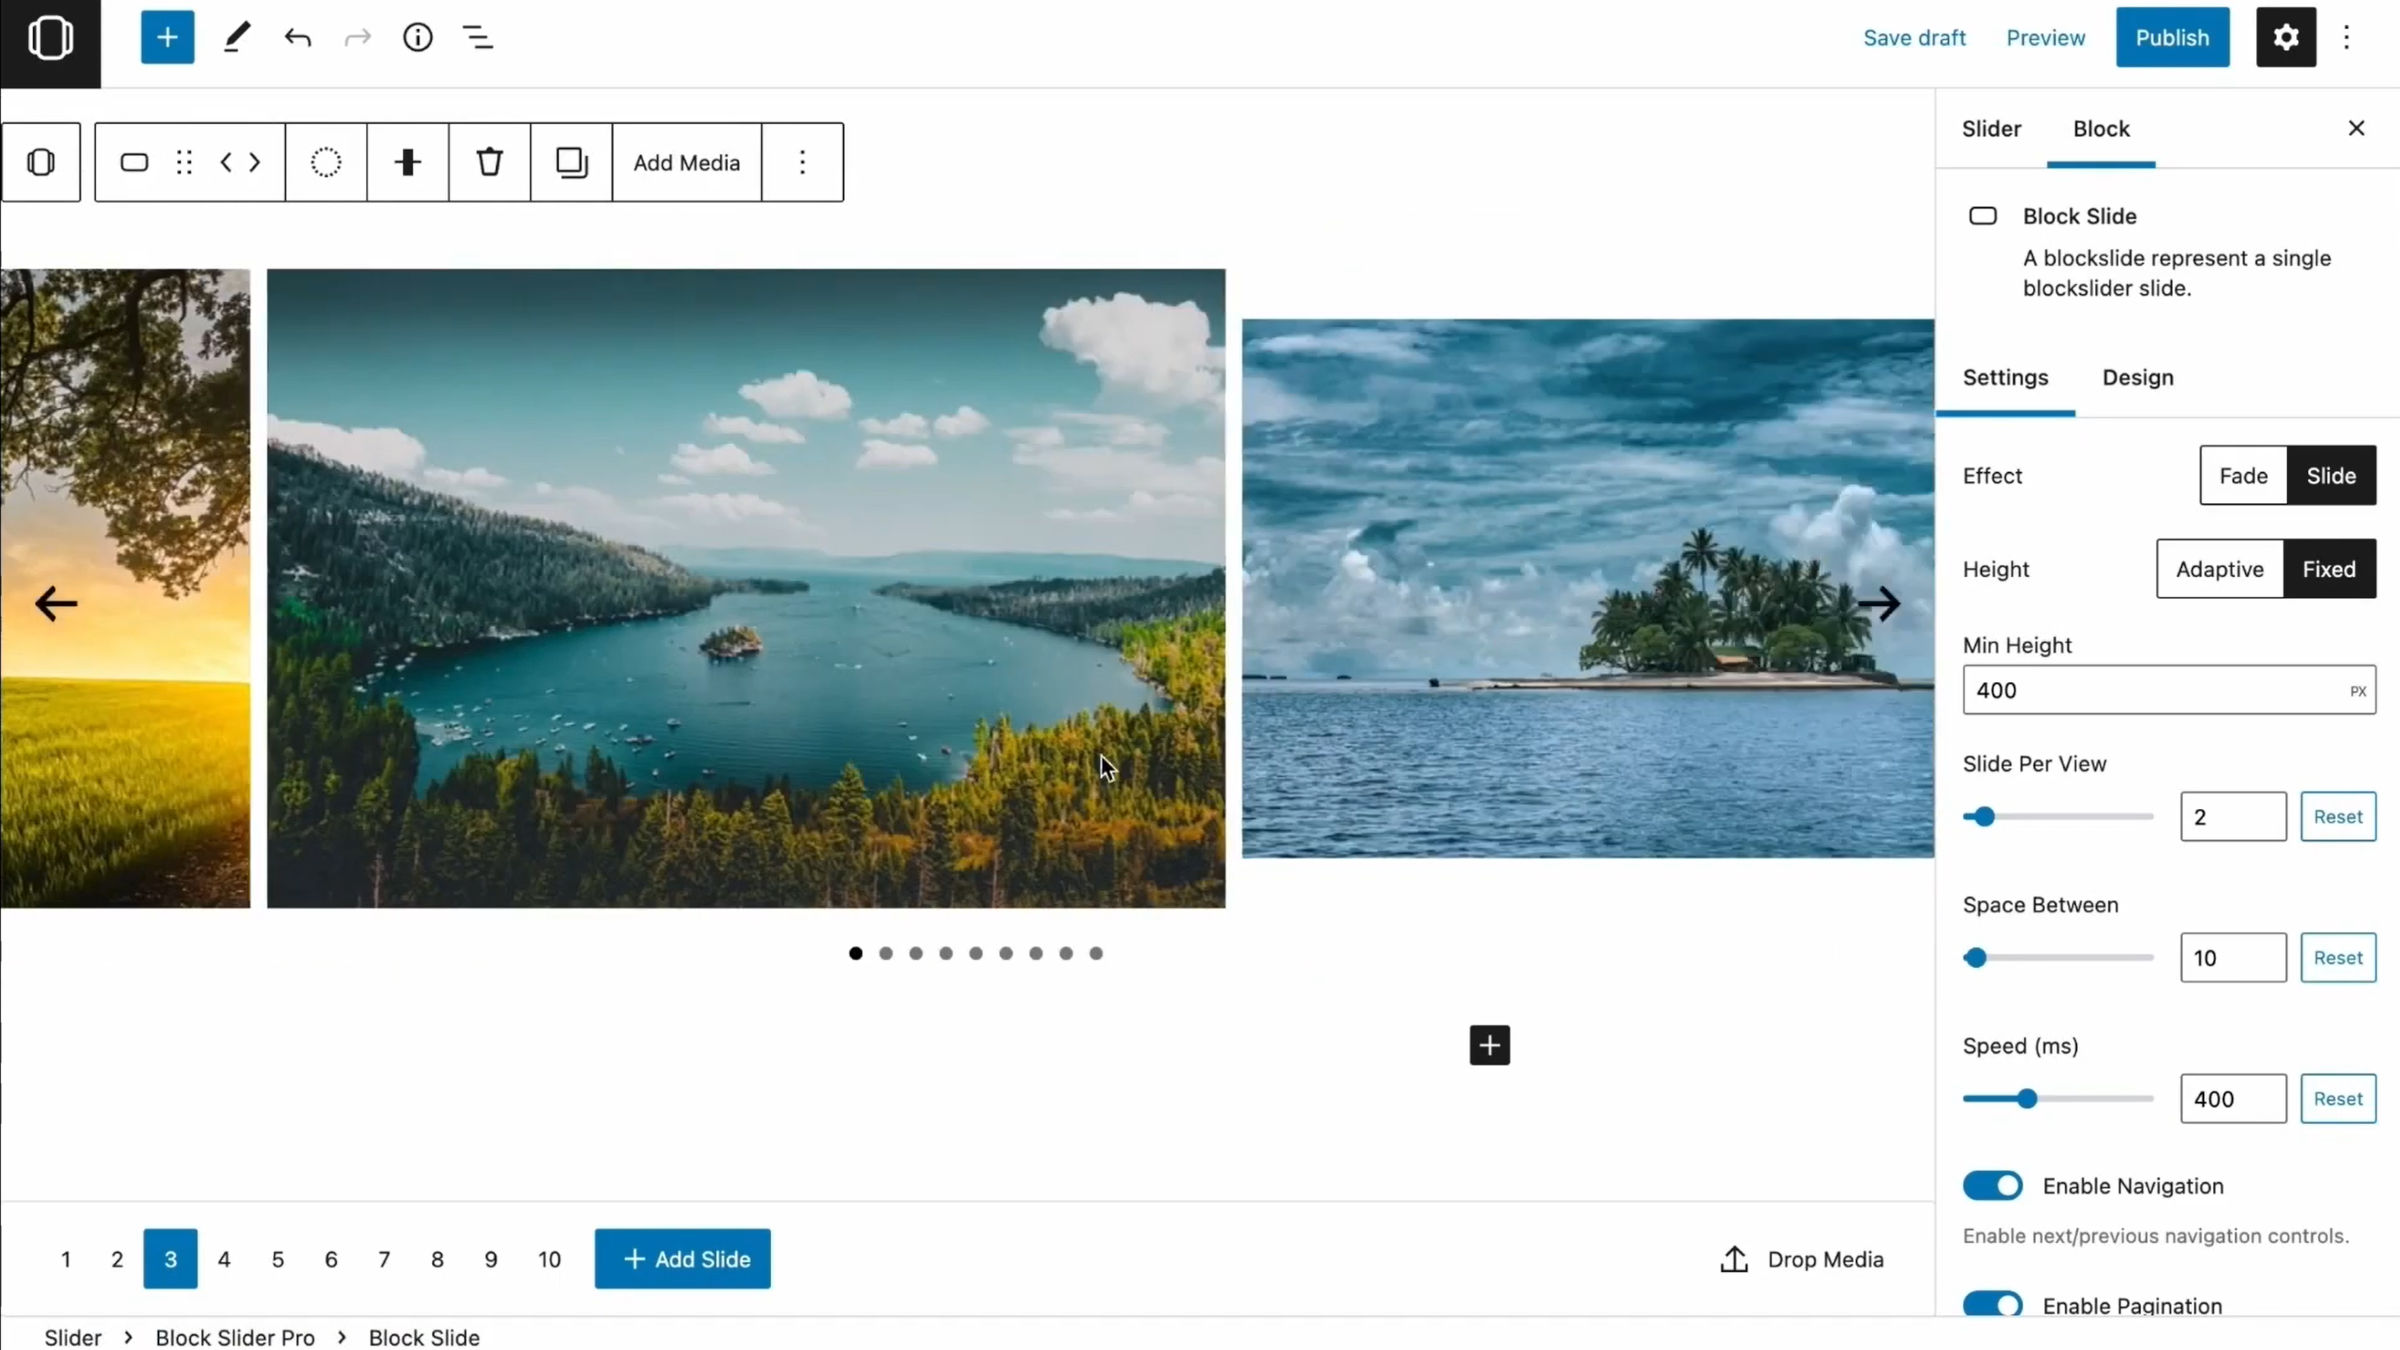Open the block inserter
This screenshot has width=2400, height=1350.
click(x=166, y=37)
